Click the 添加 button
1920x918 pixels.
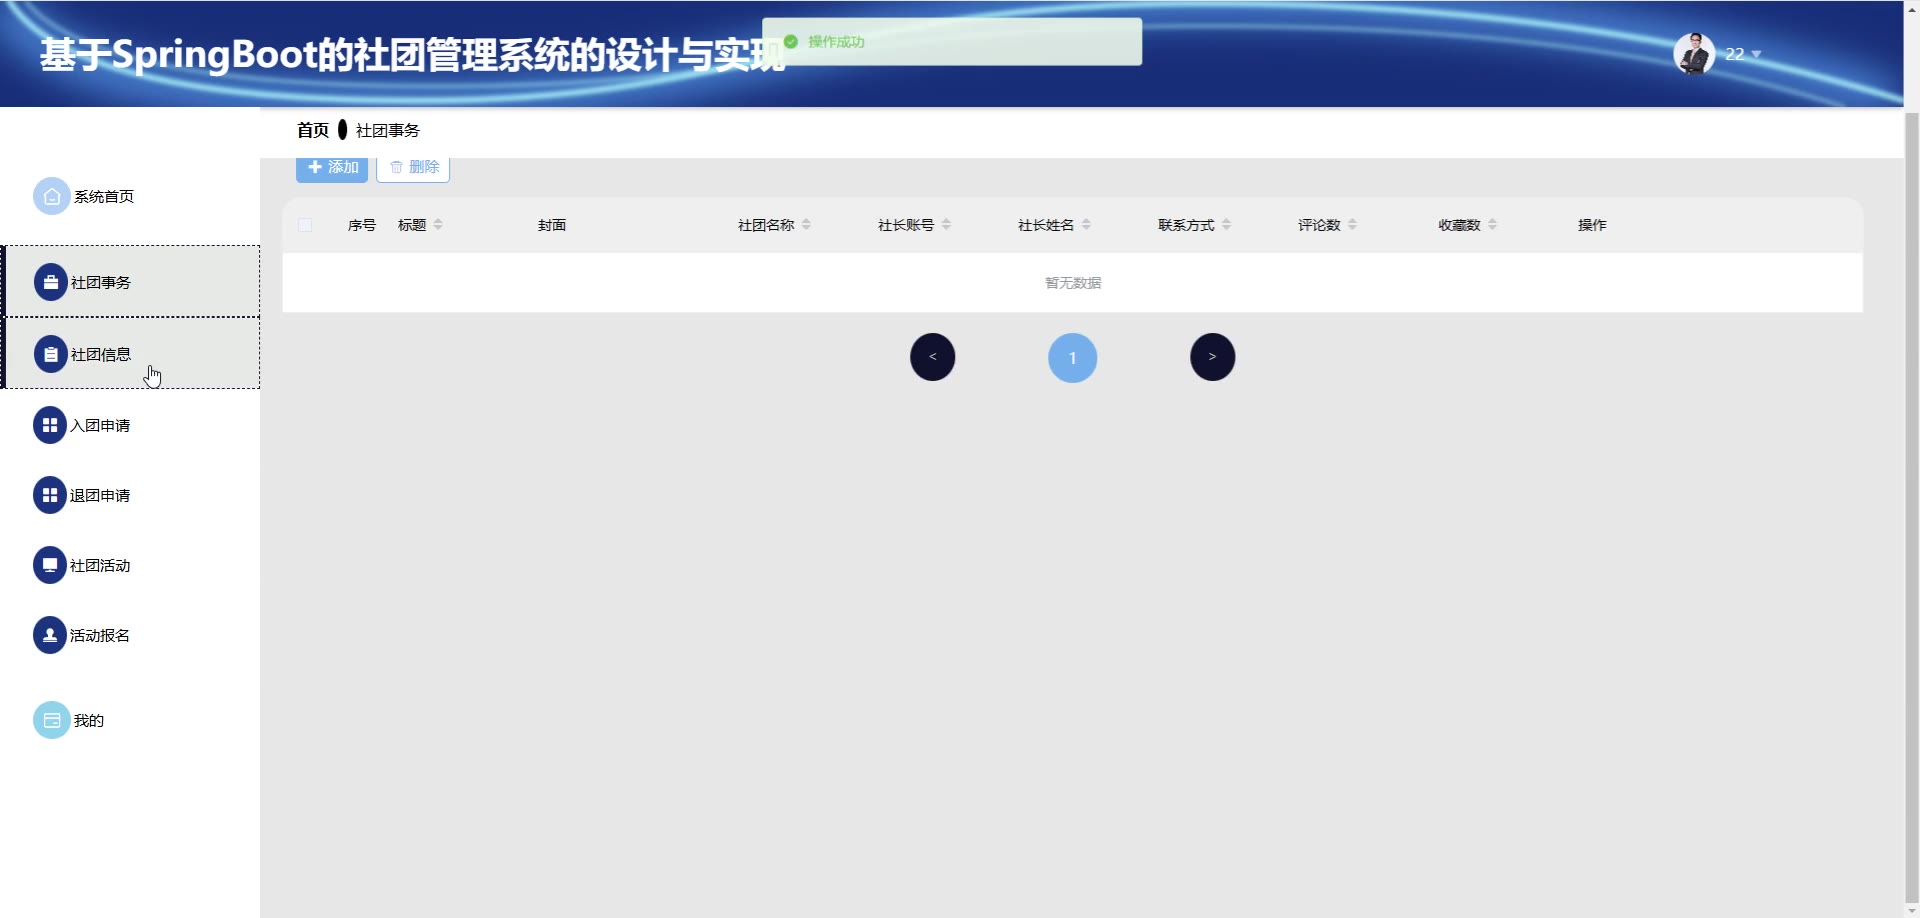tap(332, 168)
